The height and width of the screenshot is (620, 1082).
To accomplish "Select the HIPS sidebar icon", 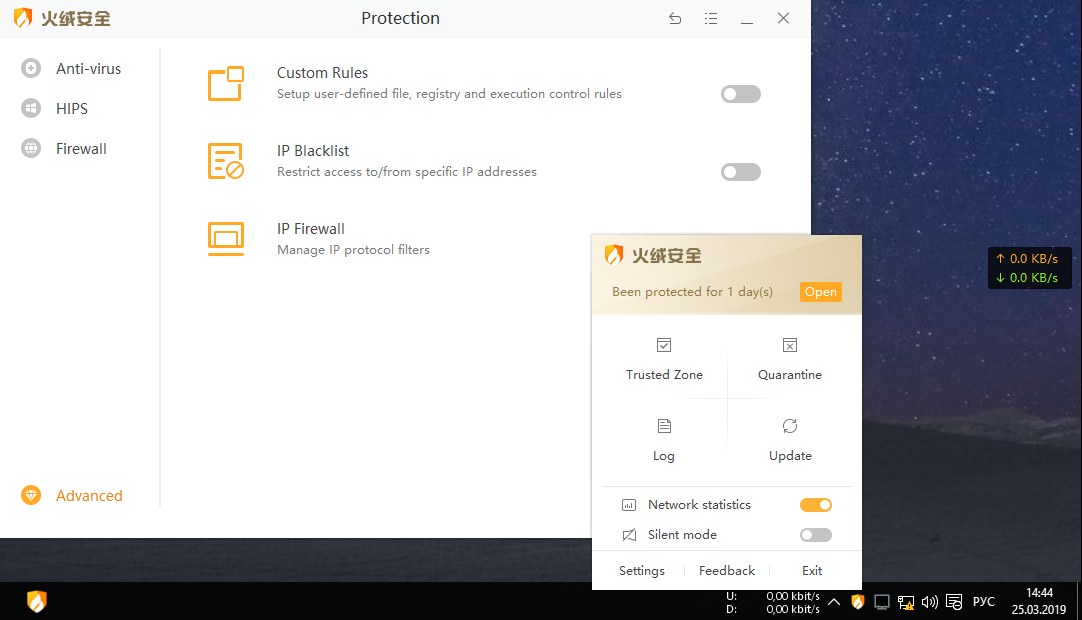I will pyautogui.click(x=31, y=108).
